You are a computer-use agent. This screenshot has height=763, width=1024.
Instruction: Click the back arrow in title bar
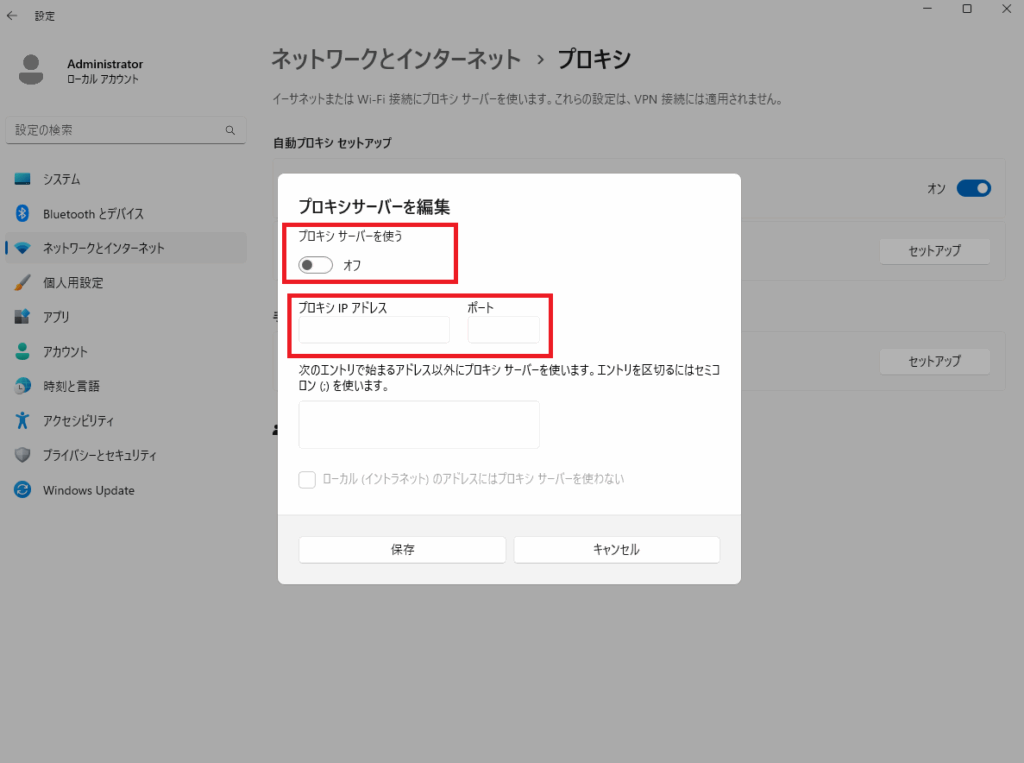(12, 15)
